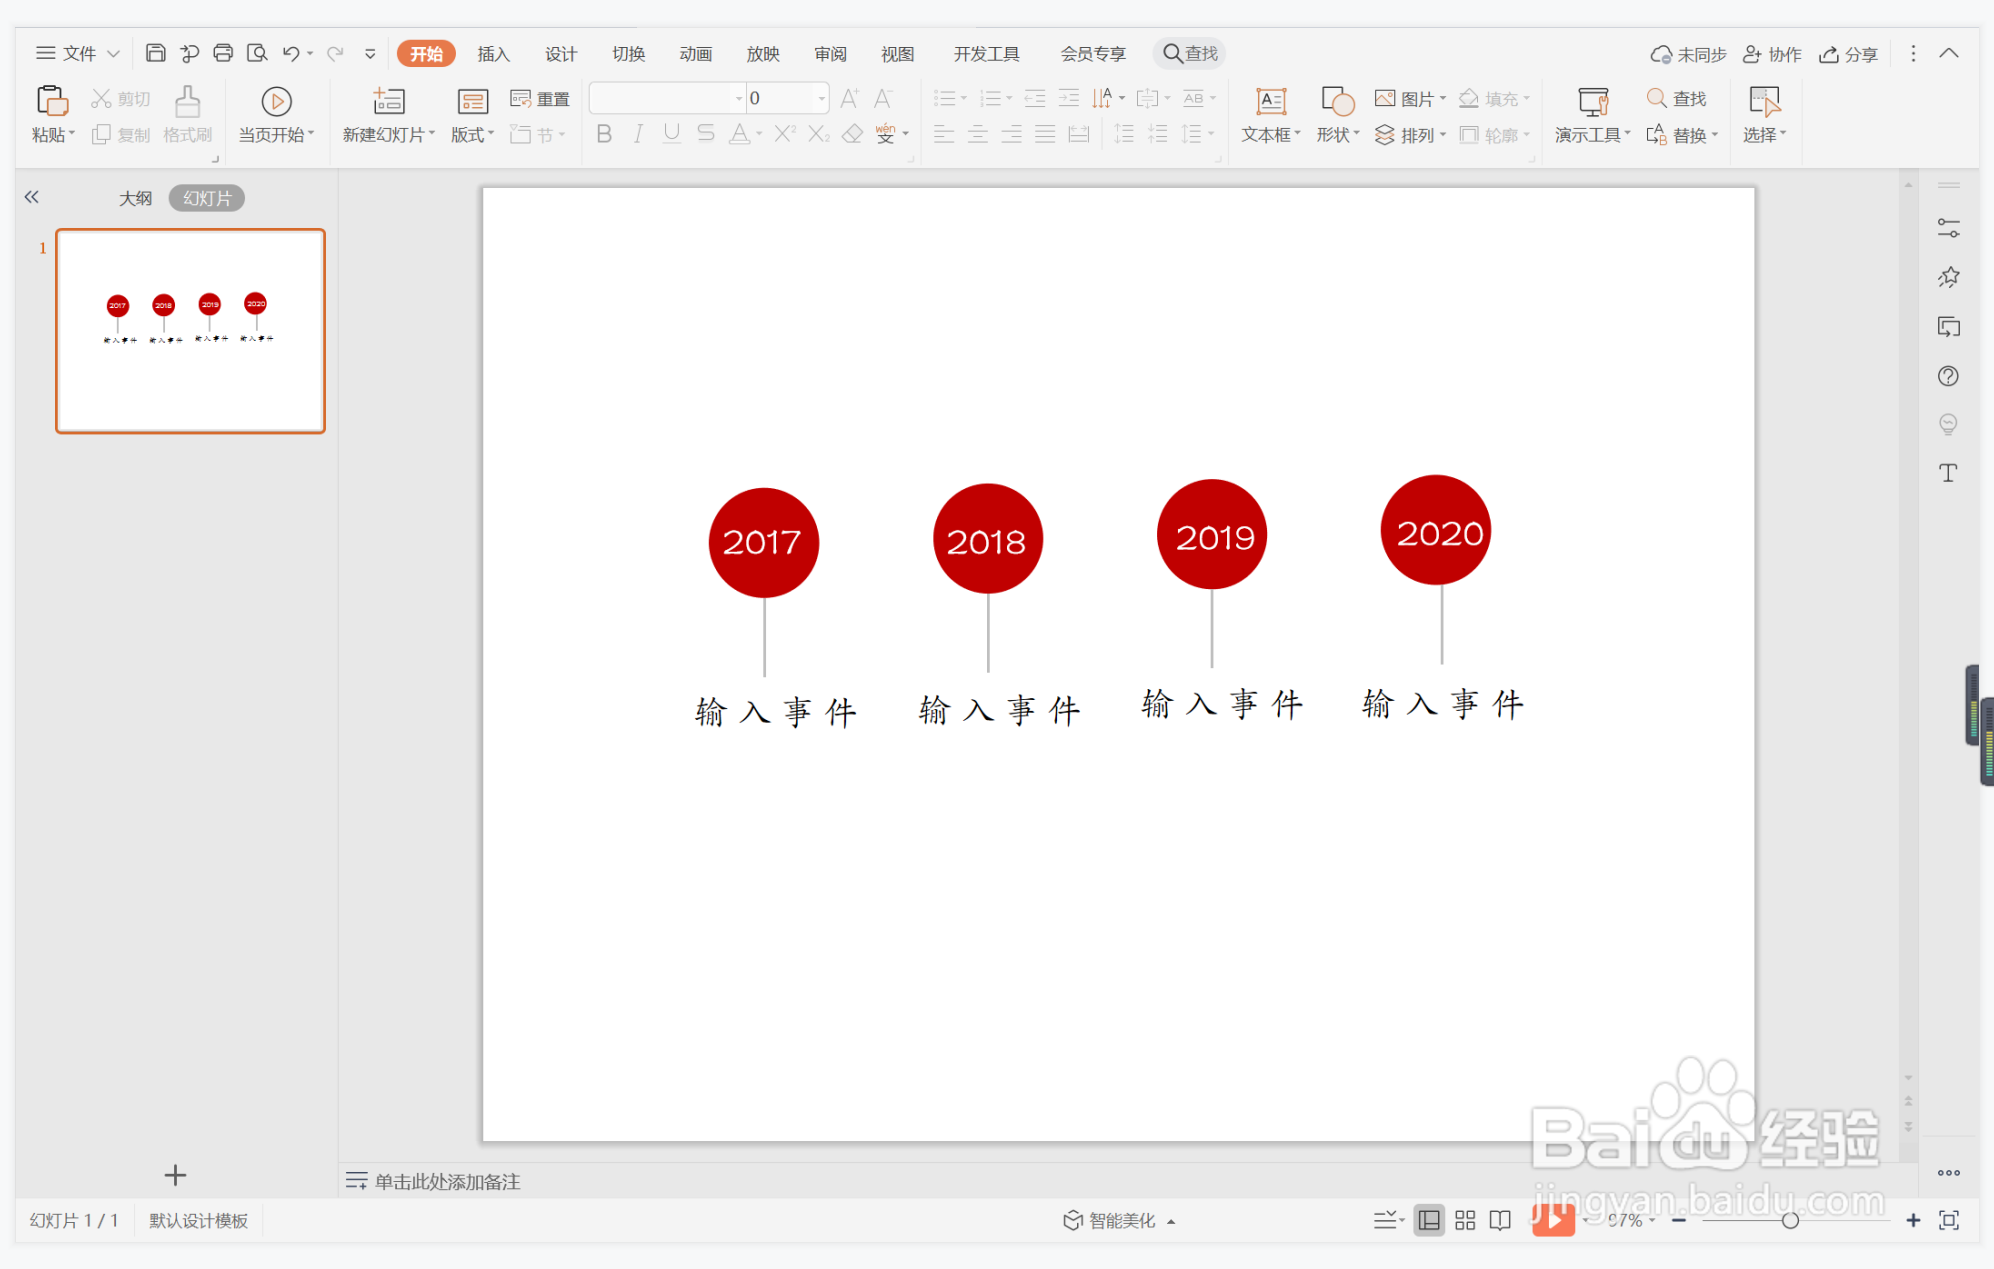Switch to normal view in status bar

(x=1429, y=1220)
